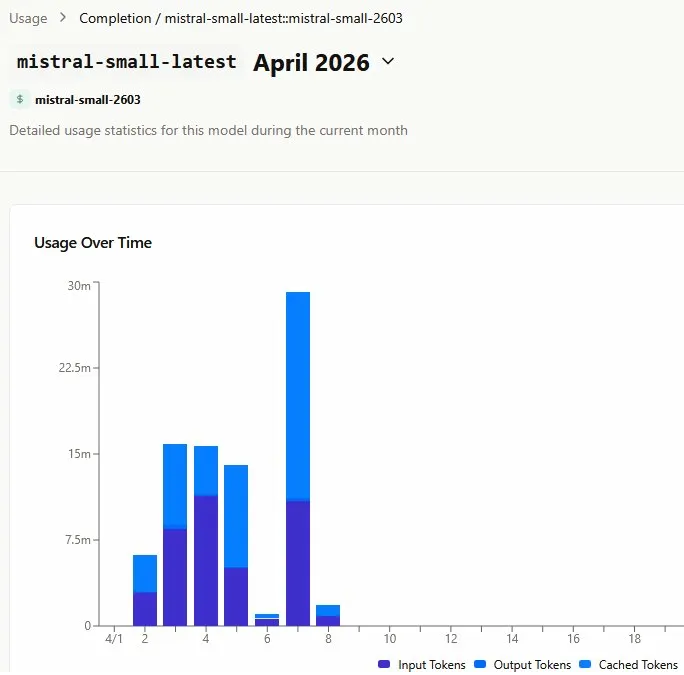
Task: Click the Cached Tokens legend label
Action: [x=638, y=665]
